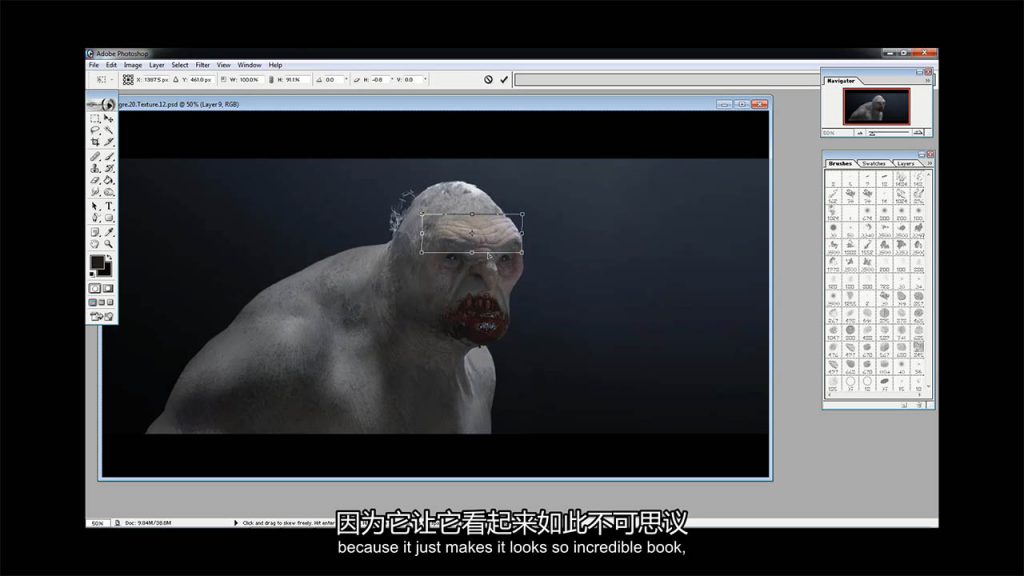Switch to the Layers tab
The image size is (1024, 576).
[x=906, y=163]
